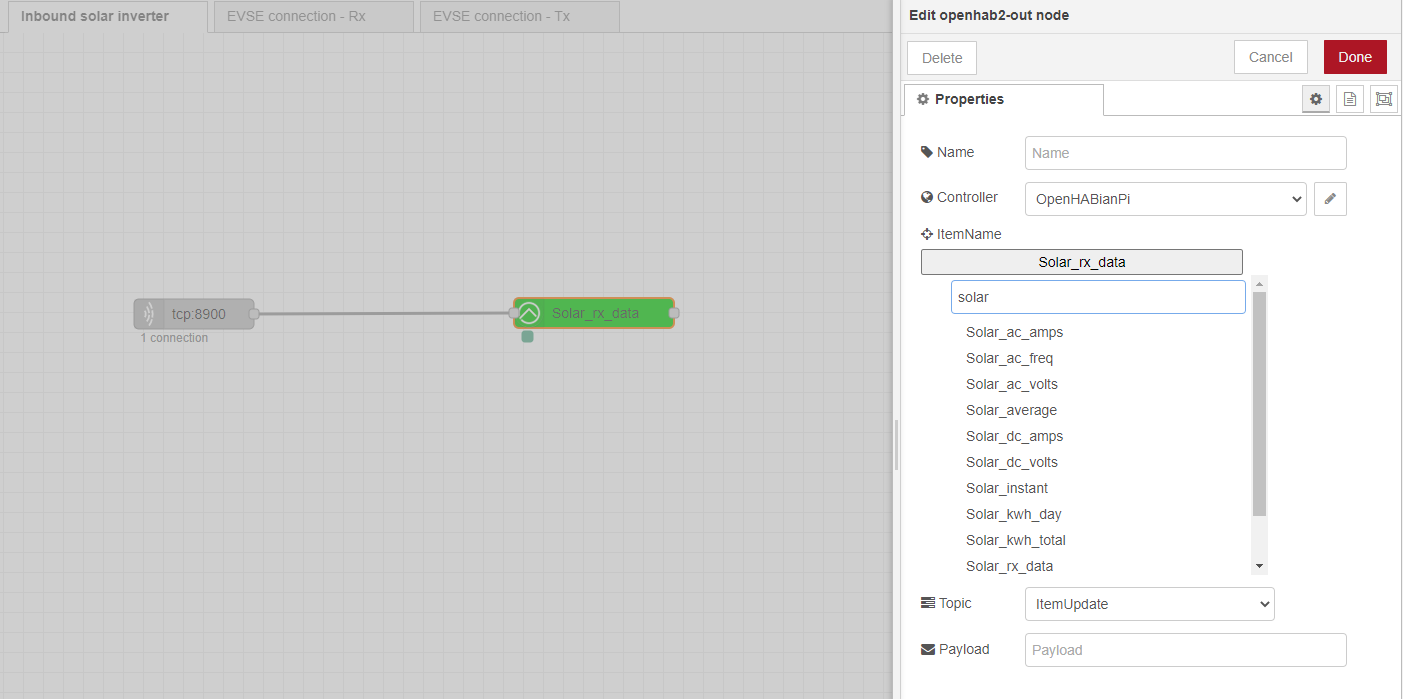This screenshot has height=699, width=1403.
Task: Choose Solar_ac_volts from the list
Action: [1011, 384]
